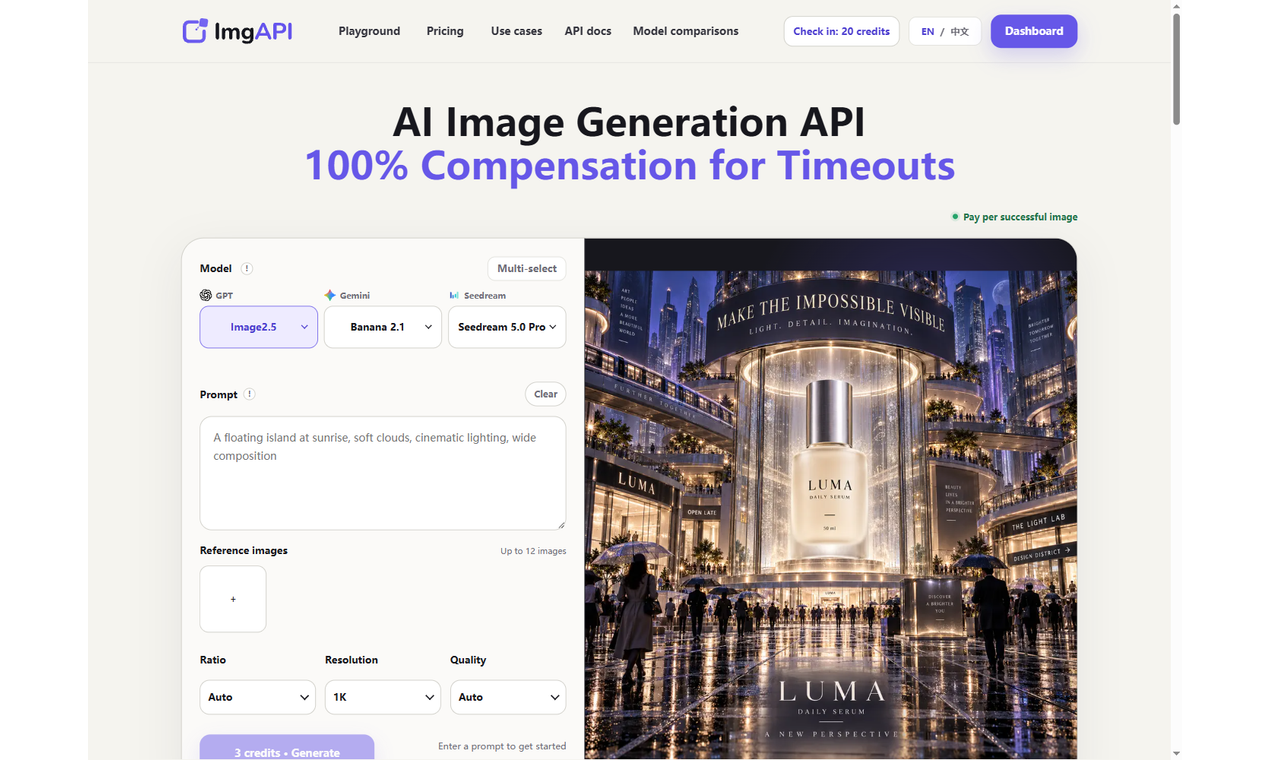Open the GPT Image2.5 model dropdown
The height and width of the screenshot is (760, 1270).
pos(259,327)
